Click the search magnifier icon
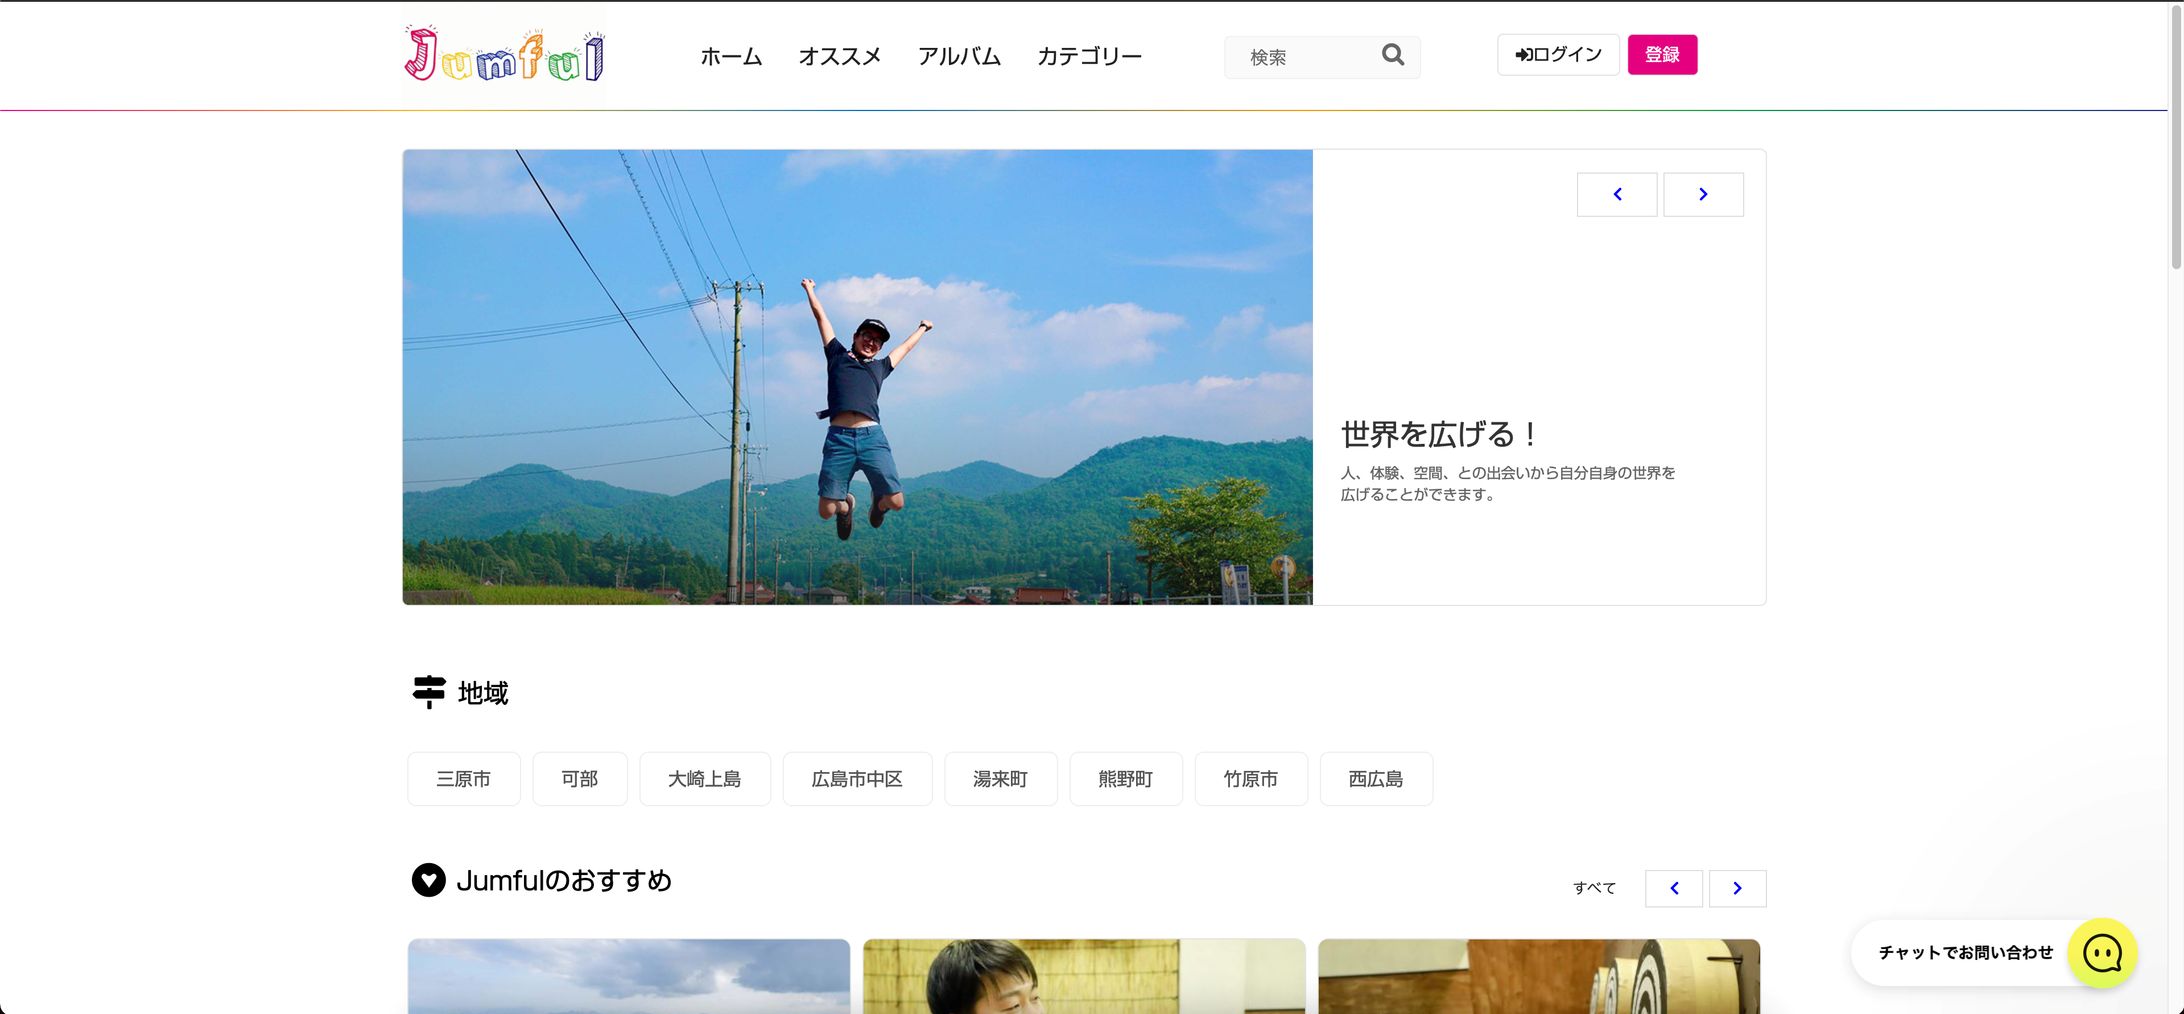Screen dimensions: 2184x1014 [x=1393, y=55]
